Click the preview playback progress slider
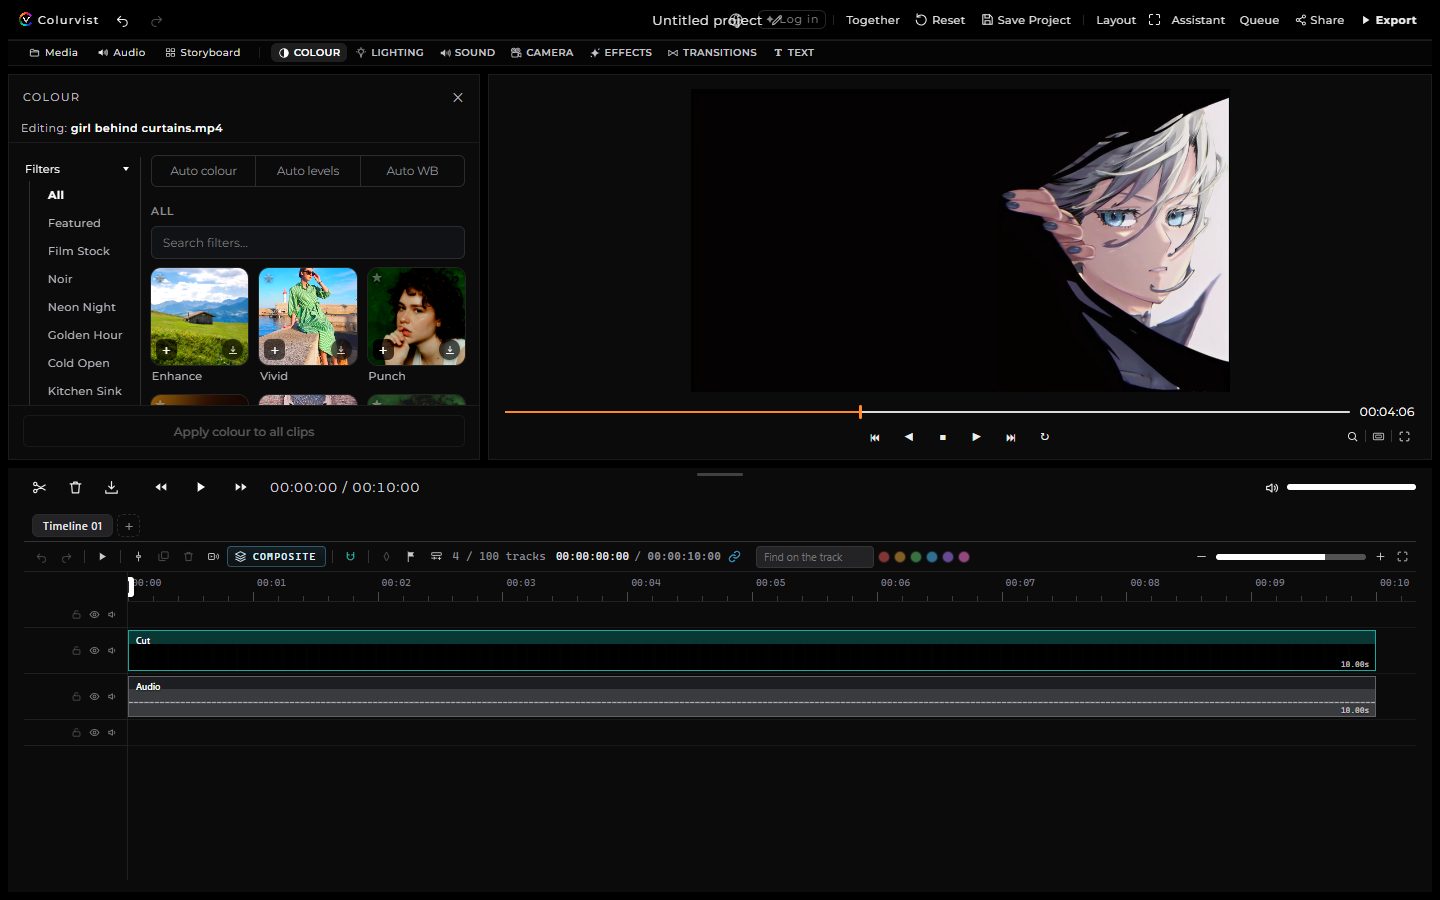Viewport: 1440px width, 900px height. coord(927,412)
